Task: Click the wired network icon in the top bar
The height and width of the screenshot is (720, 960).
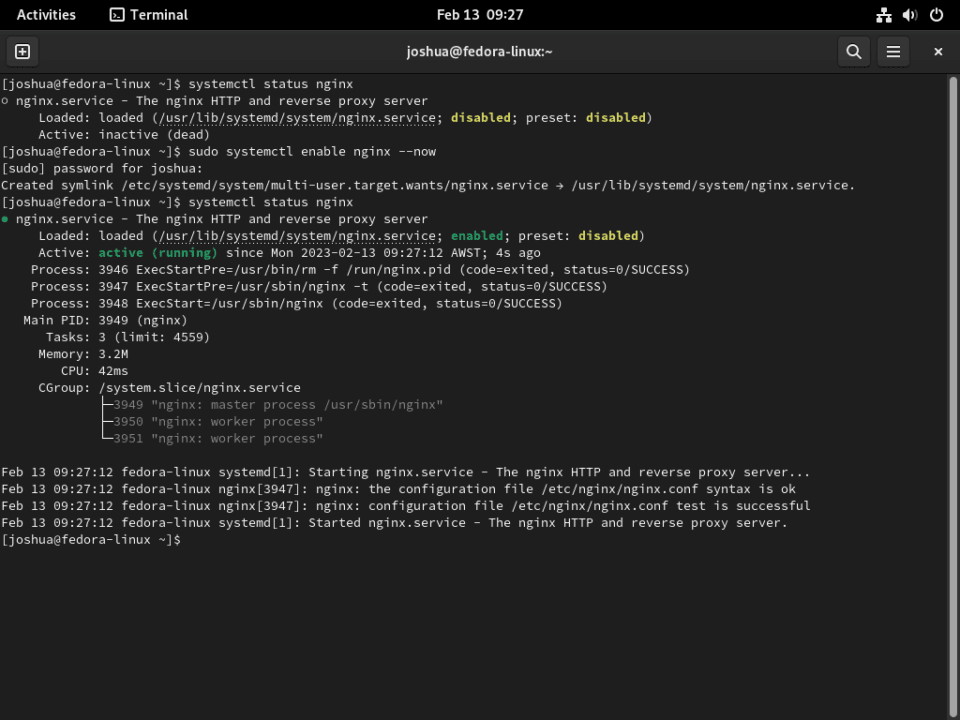Action: click(883, 14)
